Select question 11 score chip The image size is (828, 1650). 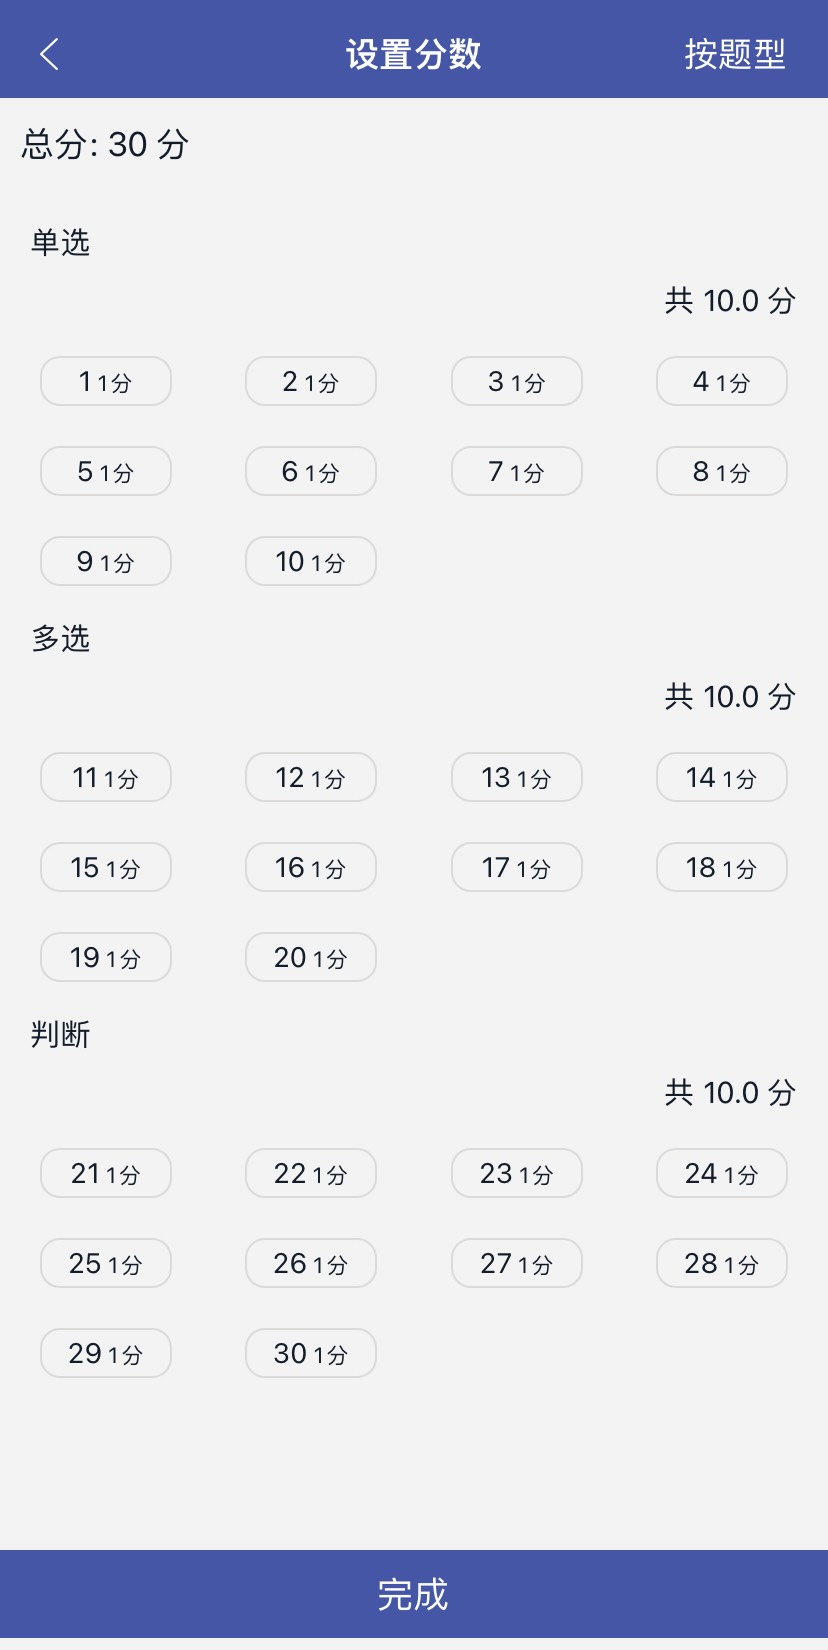point(106,777)
